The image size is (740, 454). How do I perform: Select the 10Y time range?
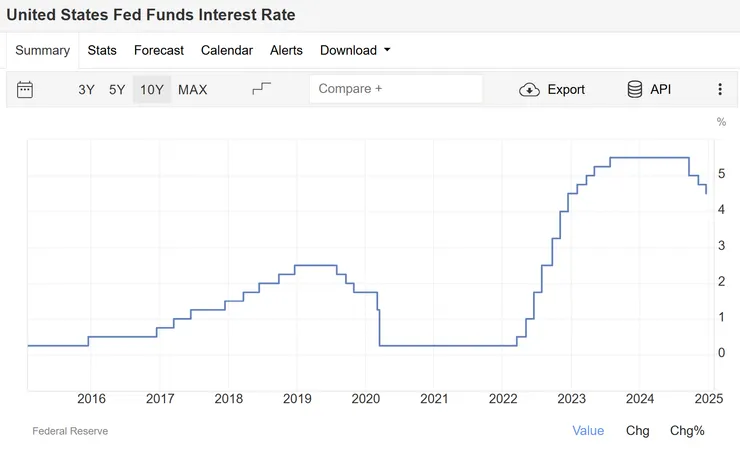point(152,90)
